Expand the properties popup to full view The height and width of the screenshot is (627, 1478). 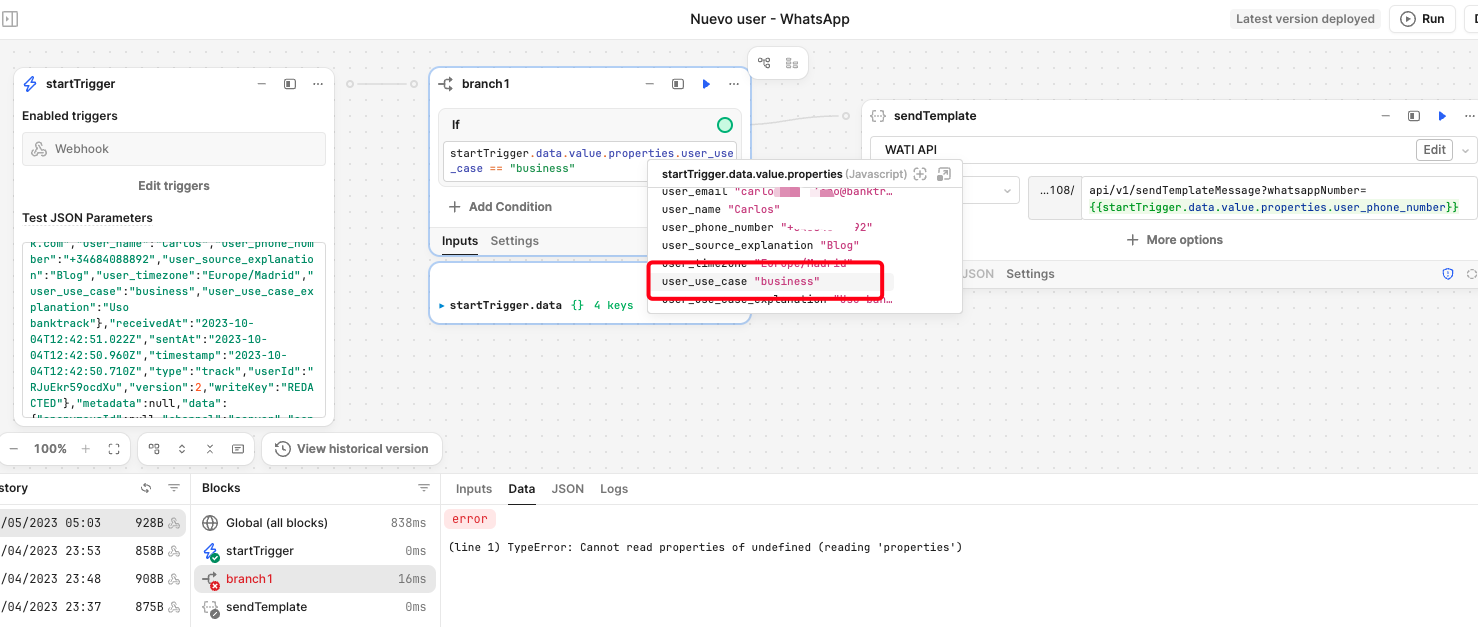(x=944, y=174)
